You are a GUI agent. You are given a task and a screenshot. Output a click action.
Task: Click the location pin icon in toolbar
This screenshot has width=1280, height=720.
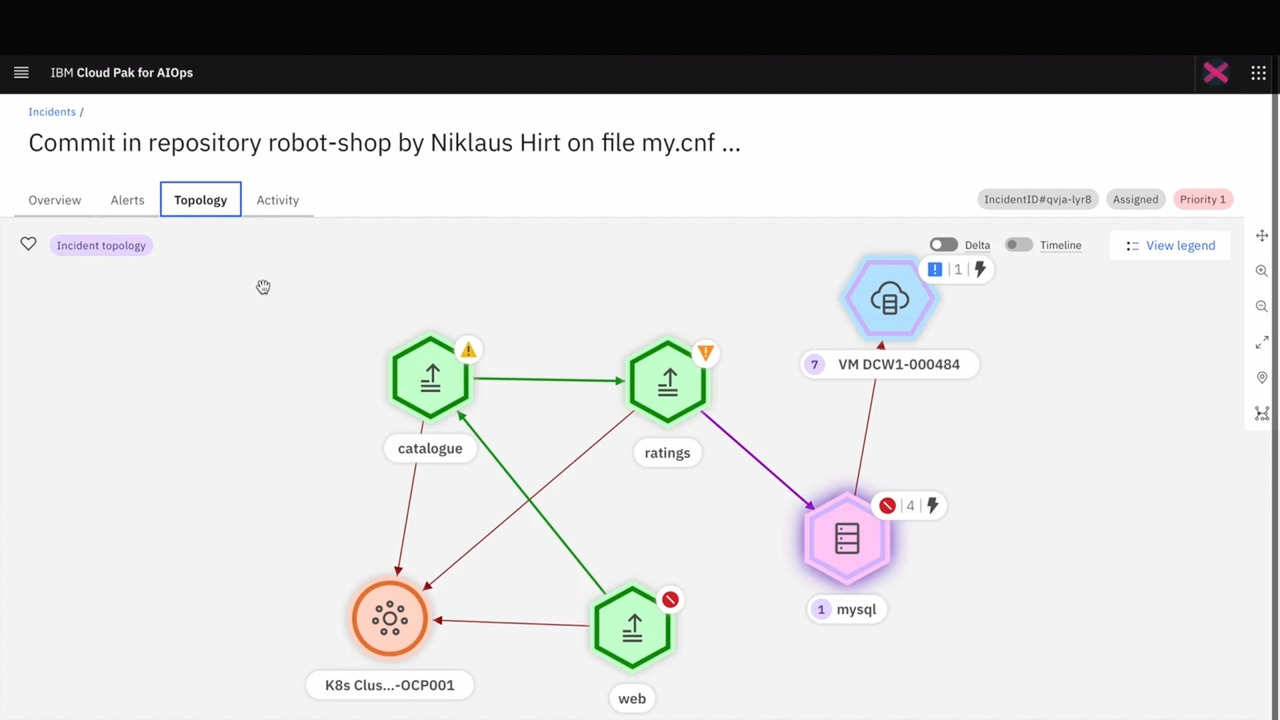[1261, 378]
